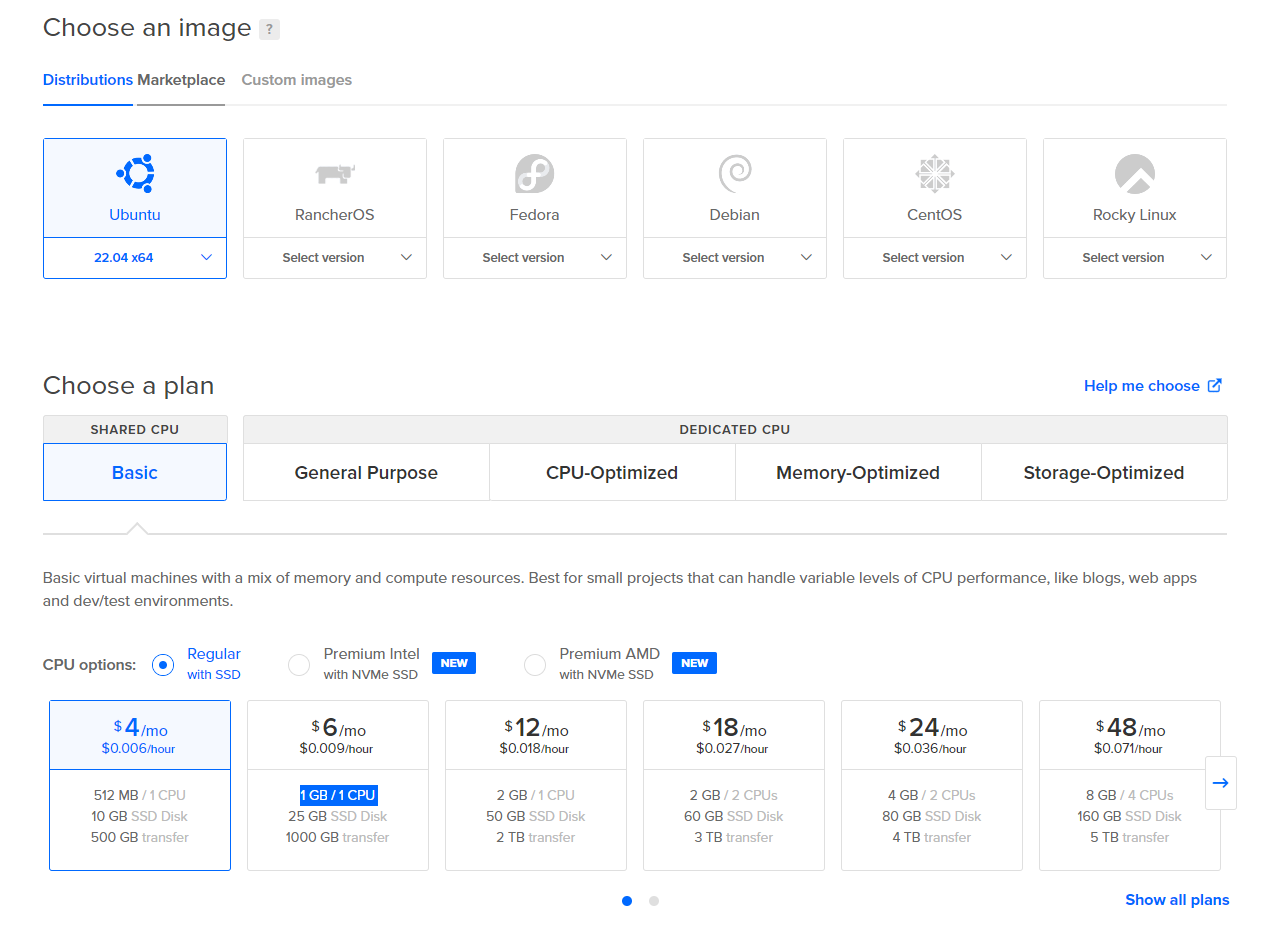Expand Fedora Select version dropdown
Screen dimensions: 1277x945
[x=534, y=258]
